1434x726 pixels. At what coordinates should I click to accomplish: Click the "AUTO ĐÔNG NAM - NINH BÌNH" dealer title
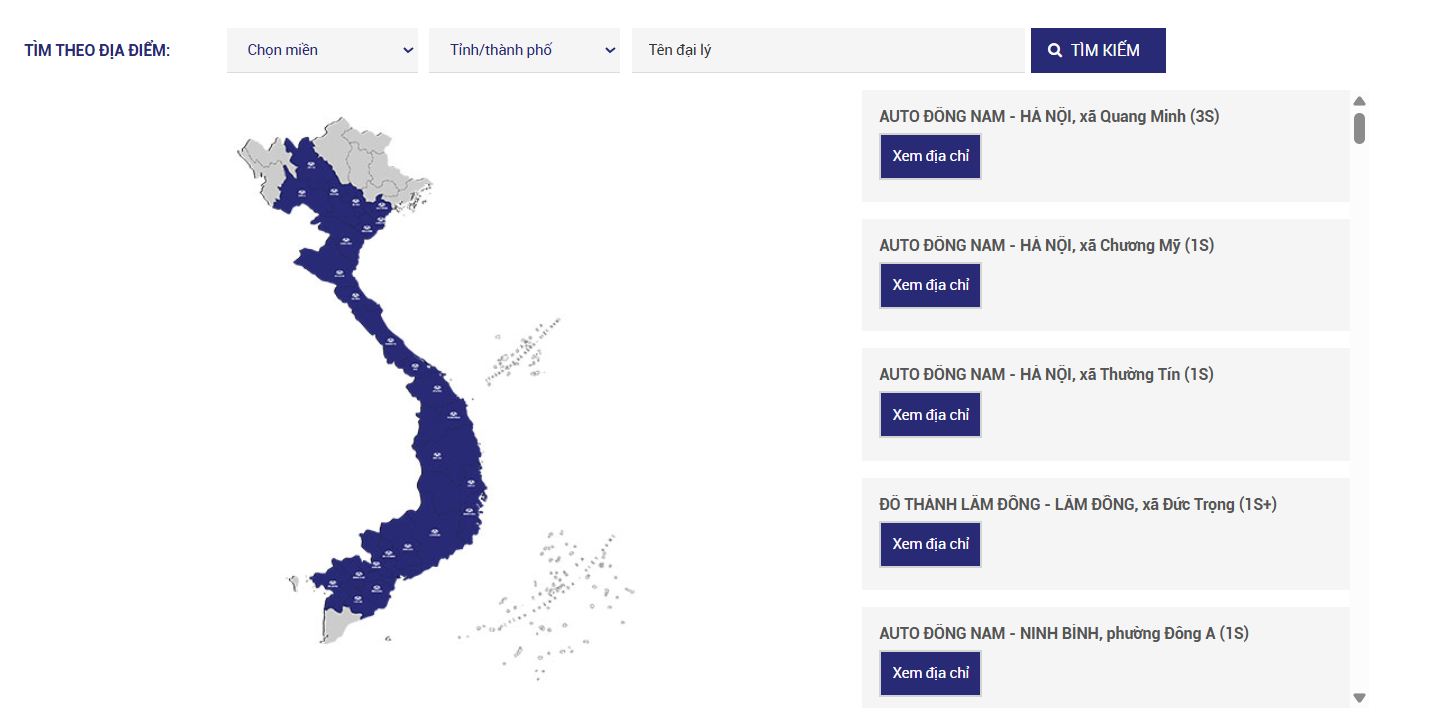click(x=1063, y=633)
